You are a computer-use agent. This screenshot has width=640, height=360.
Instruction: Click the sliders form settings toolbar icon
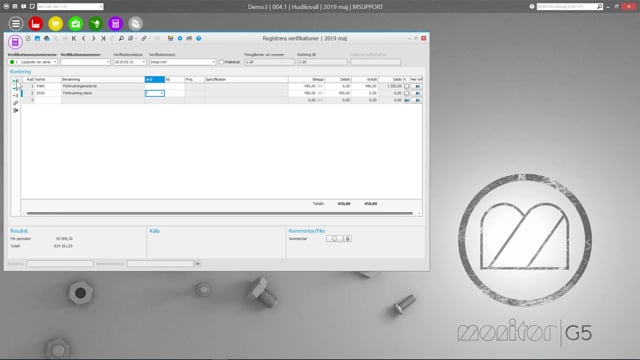pos(189,38)
